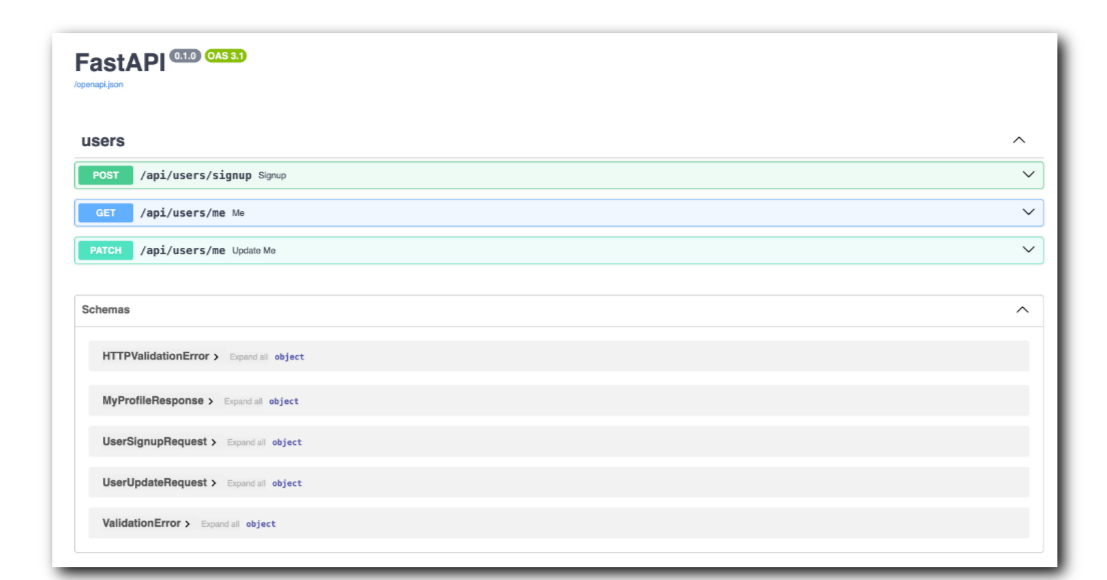Click Expand all next to MyProfileResponse
The height and width of the screenshot is (580, 1107).
pyautogui.click(x=243, y=401)
